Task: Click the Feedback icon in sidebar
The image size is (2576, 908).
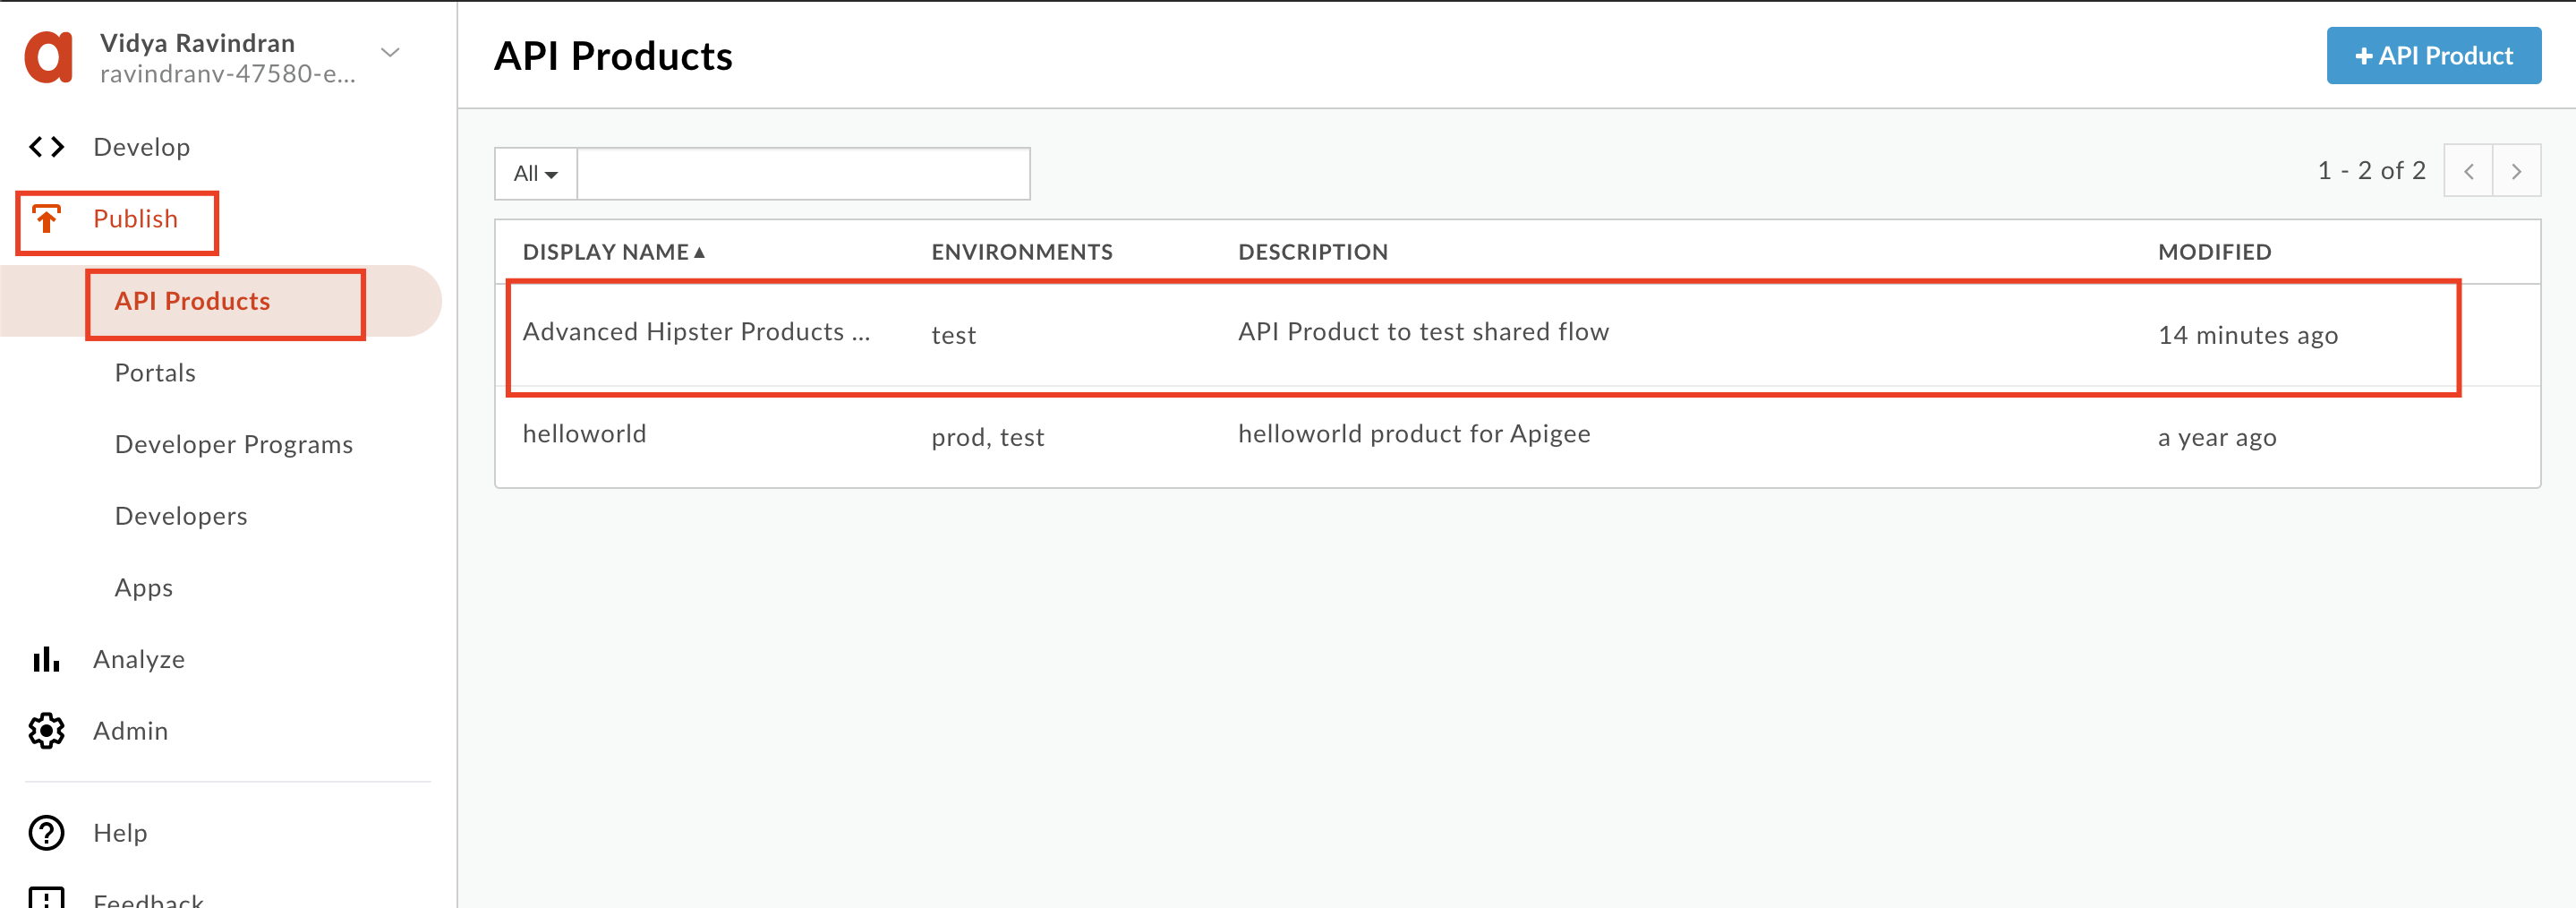Action: pyautogui.click(x=46, y=897)
